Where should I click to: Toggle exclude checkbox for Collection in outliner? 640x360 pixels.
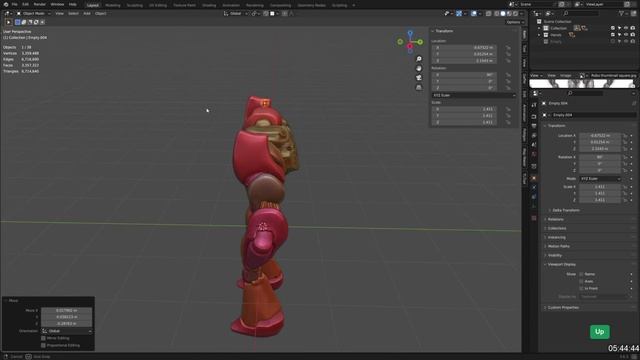coord(613,28)
